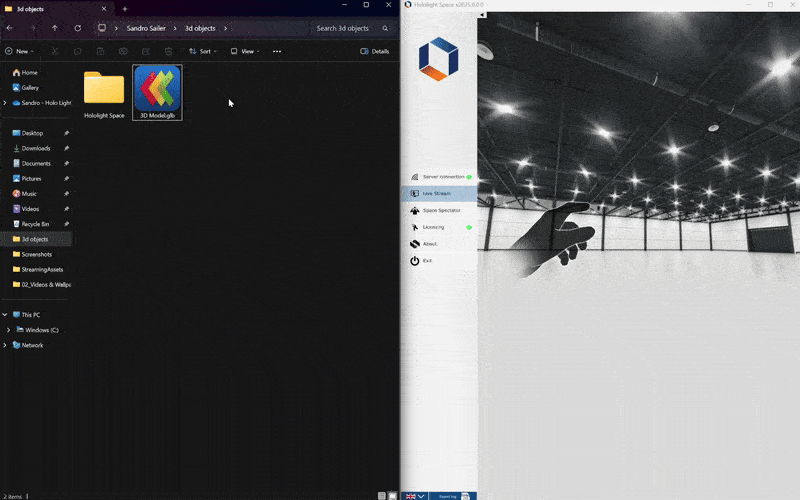Click Exit in Hololight Space sidebar

pos(439,261)
